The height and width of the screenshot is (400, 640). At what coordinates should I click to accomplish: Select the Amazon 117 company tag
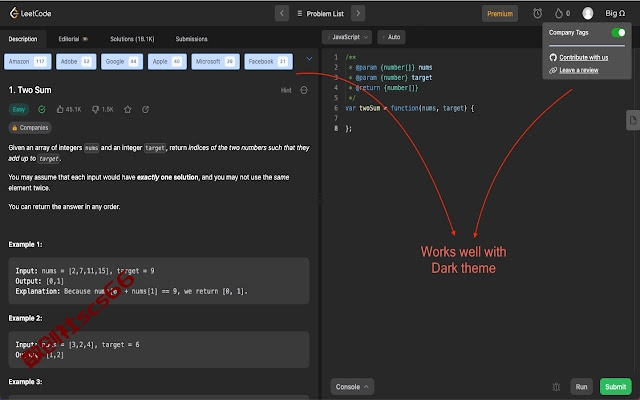(28, 62)
